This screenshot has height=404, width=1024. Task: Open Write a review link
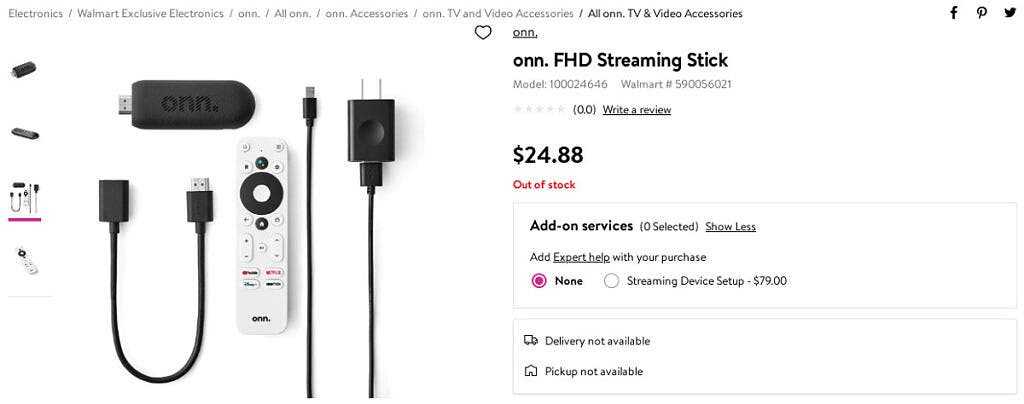coord(637,110)
